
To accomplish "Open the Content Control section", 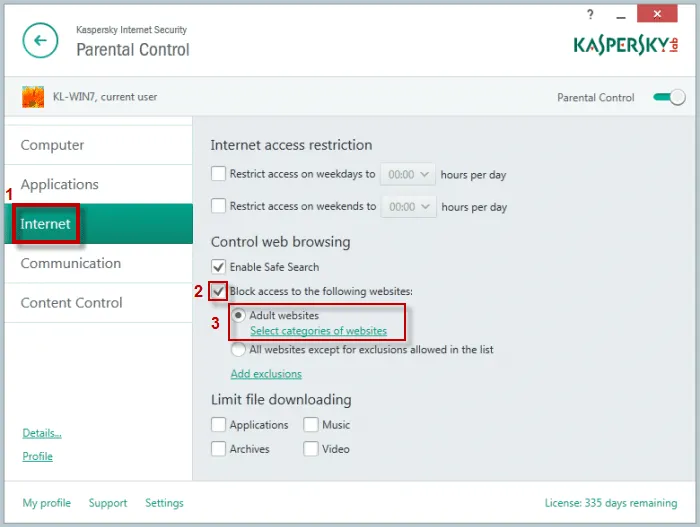I will (x=99, y=302).
